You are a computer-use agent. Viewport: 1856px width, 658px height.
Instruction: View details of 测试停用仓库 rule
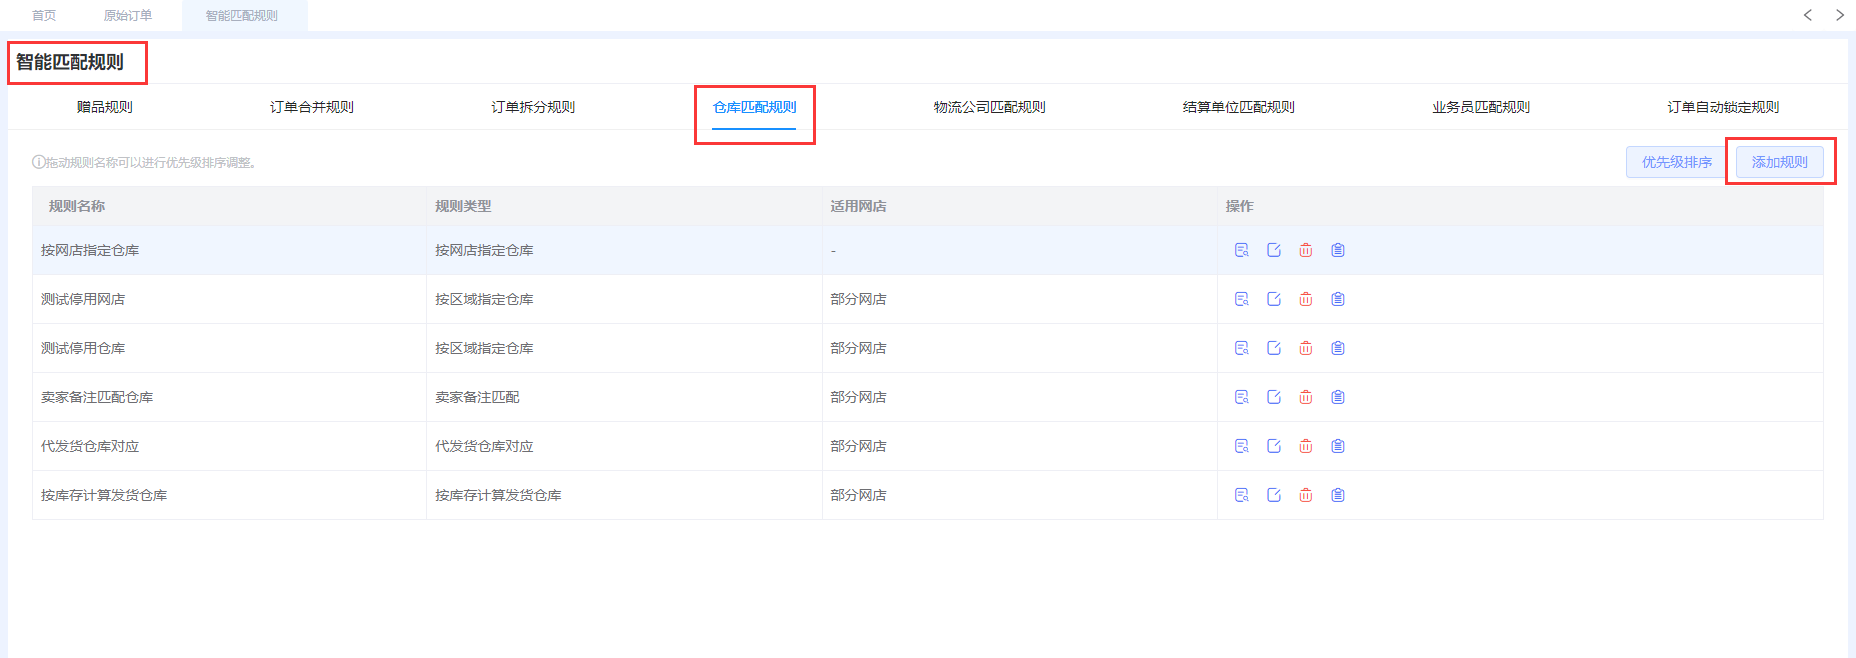(x=1242, y=348)
